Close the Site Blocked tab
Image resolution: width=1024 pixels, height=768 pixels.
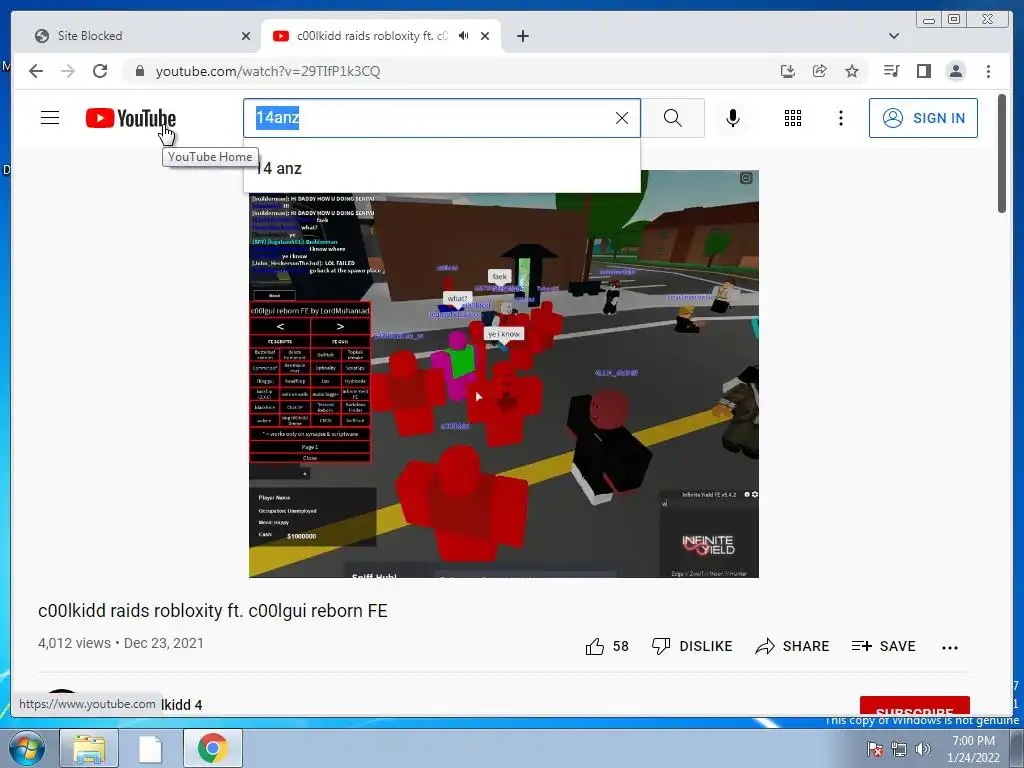(246, 36)
